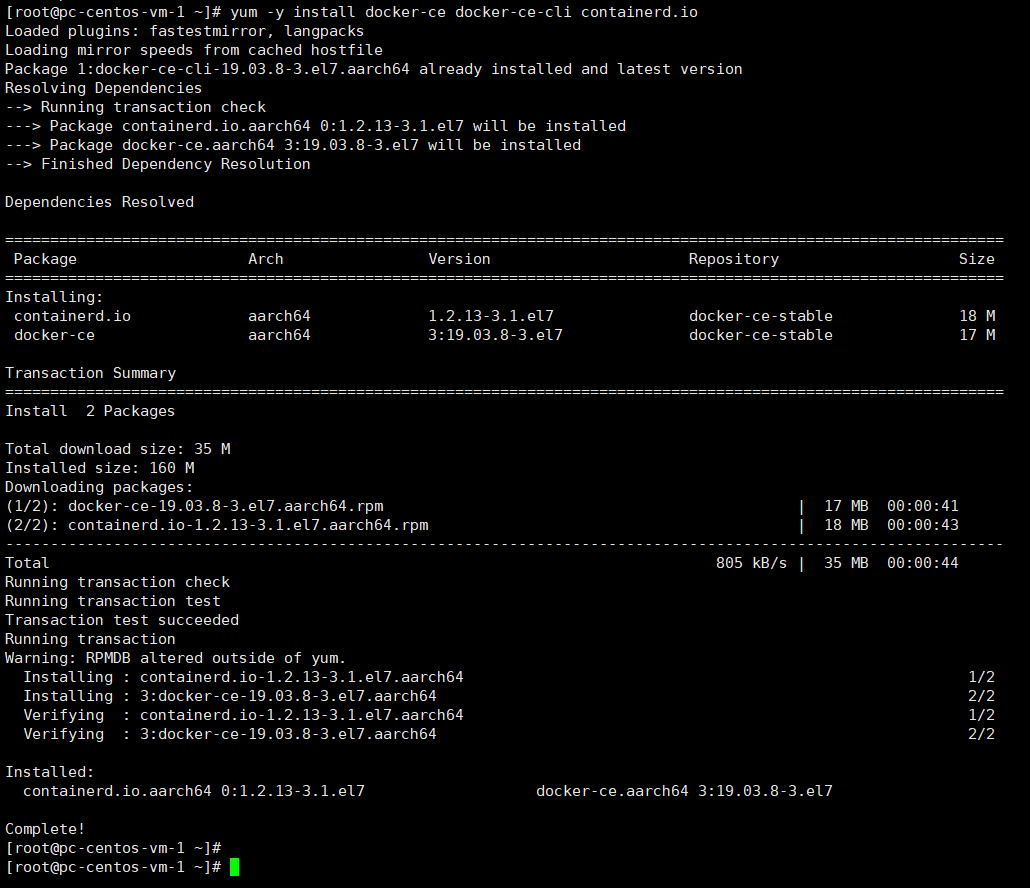Click the 'Transaction Summary' heading
Viewport: 1030px width, 888px height.
(x=91, y=374)
